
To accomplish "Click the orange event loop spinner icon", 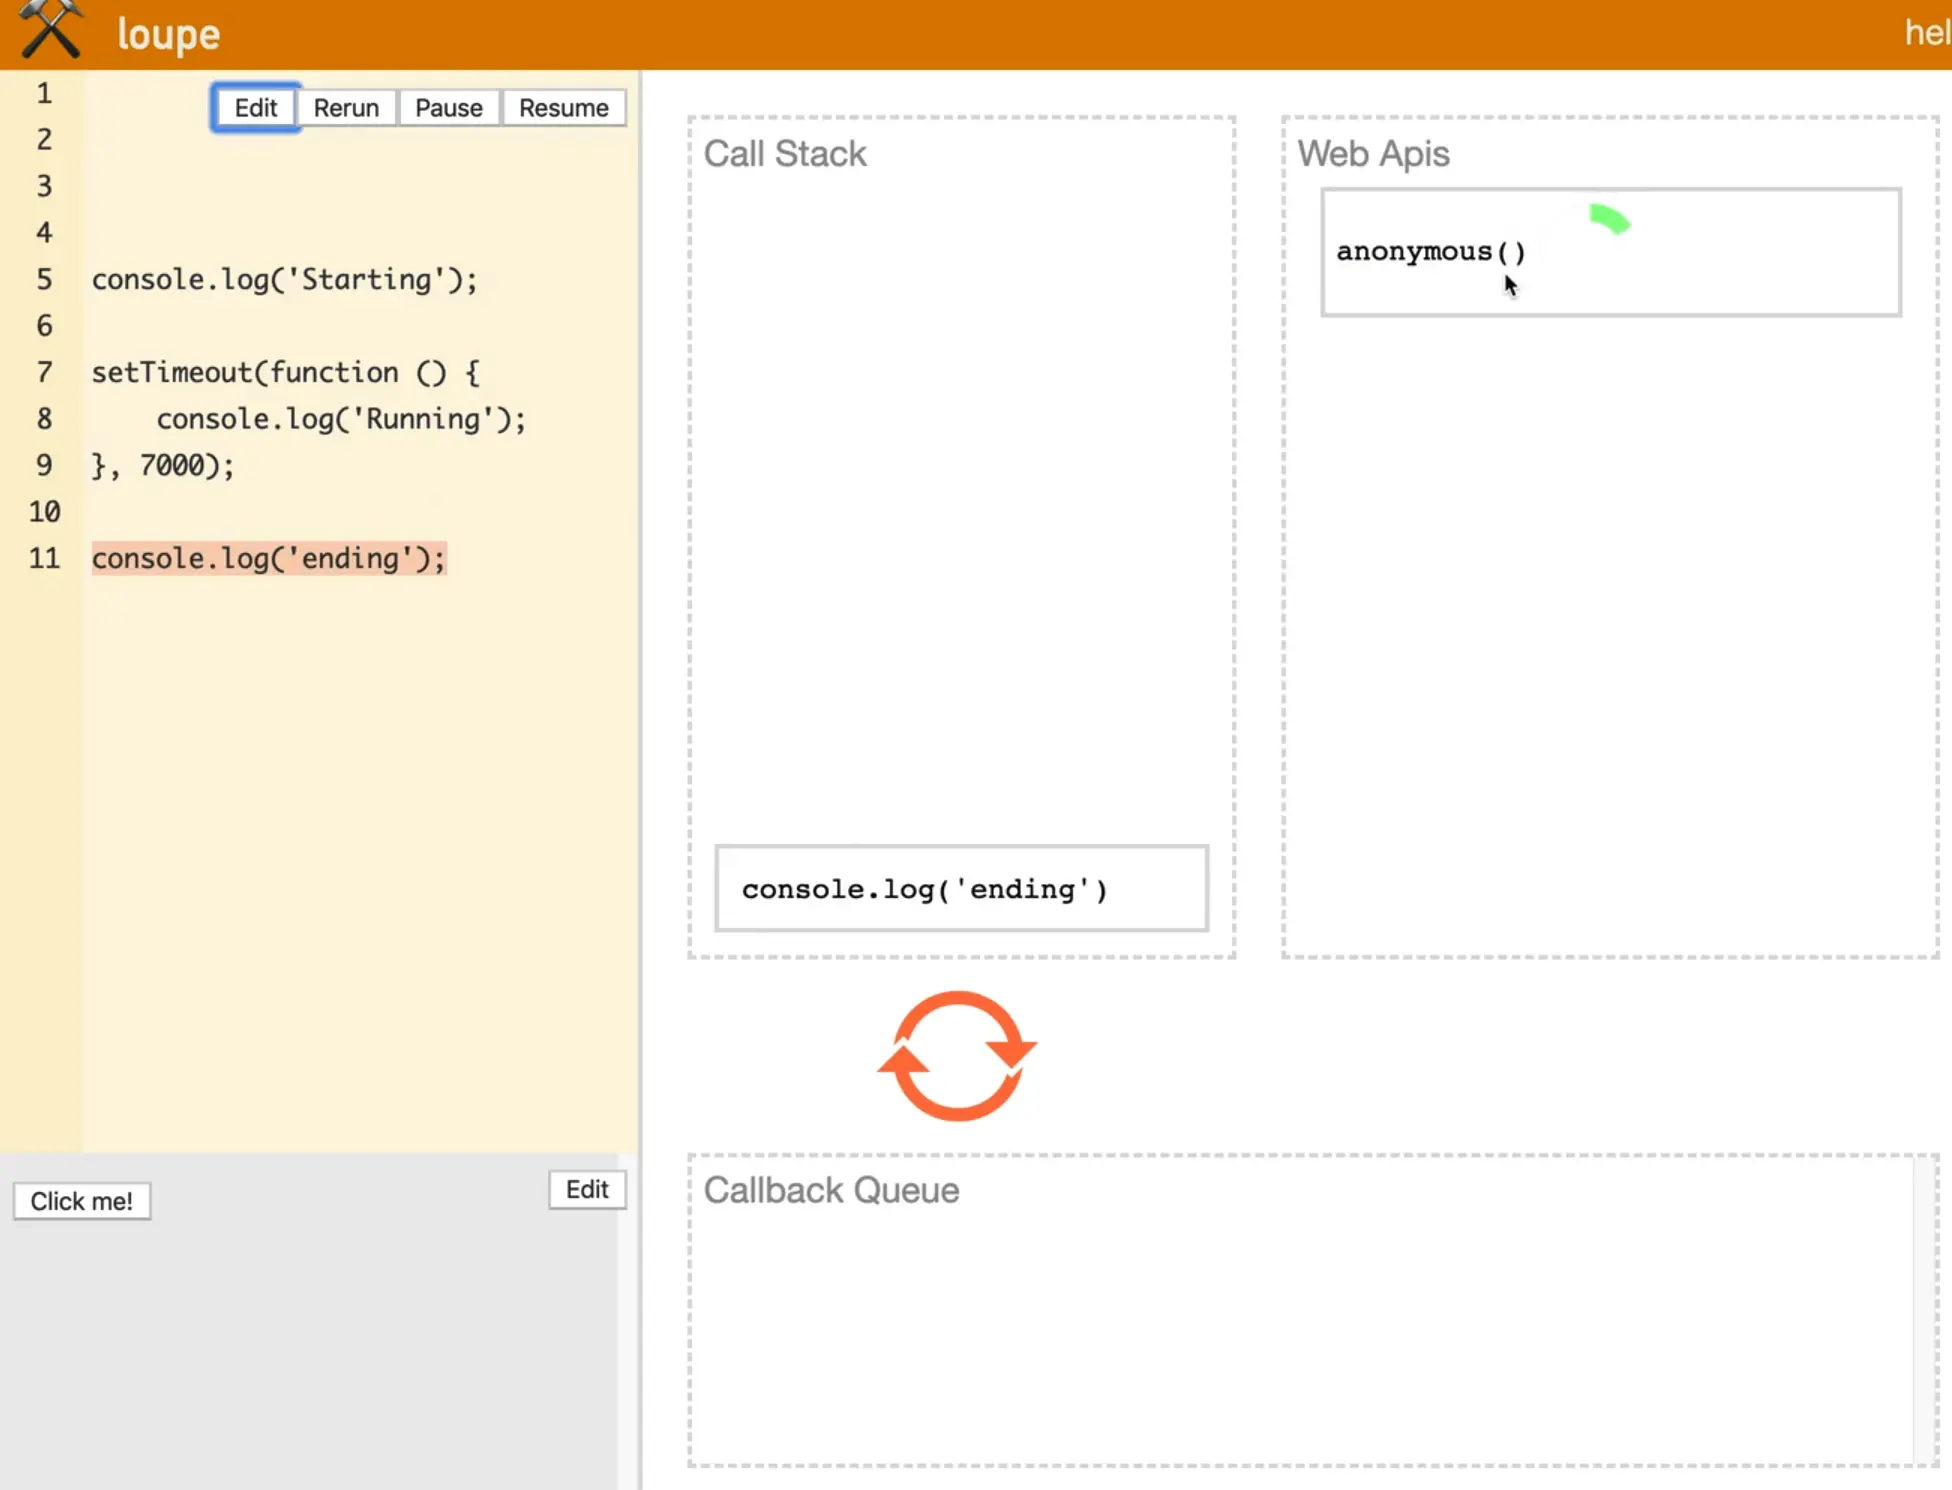I will [x=957, y=1056].
